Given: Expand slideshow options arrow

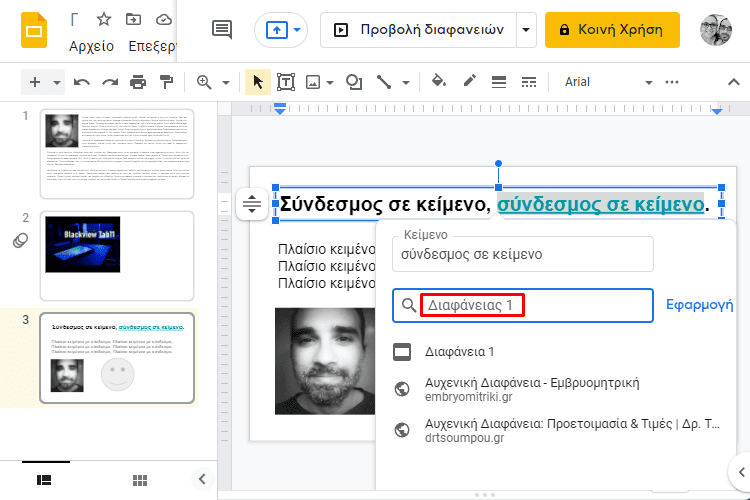Looking at the screenshot, I should click(526, 30).
